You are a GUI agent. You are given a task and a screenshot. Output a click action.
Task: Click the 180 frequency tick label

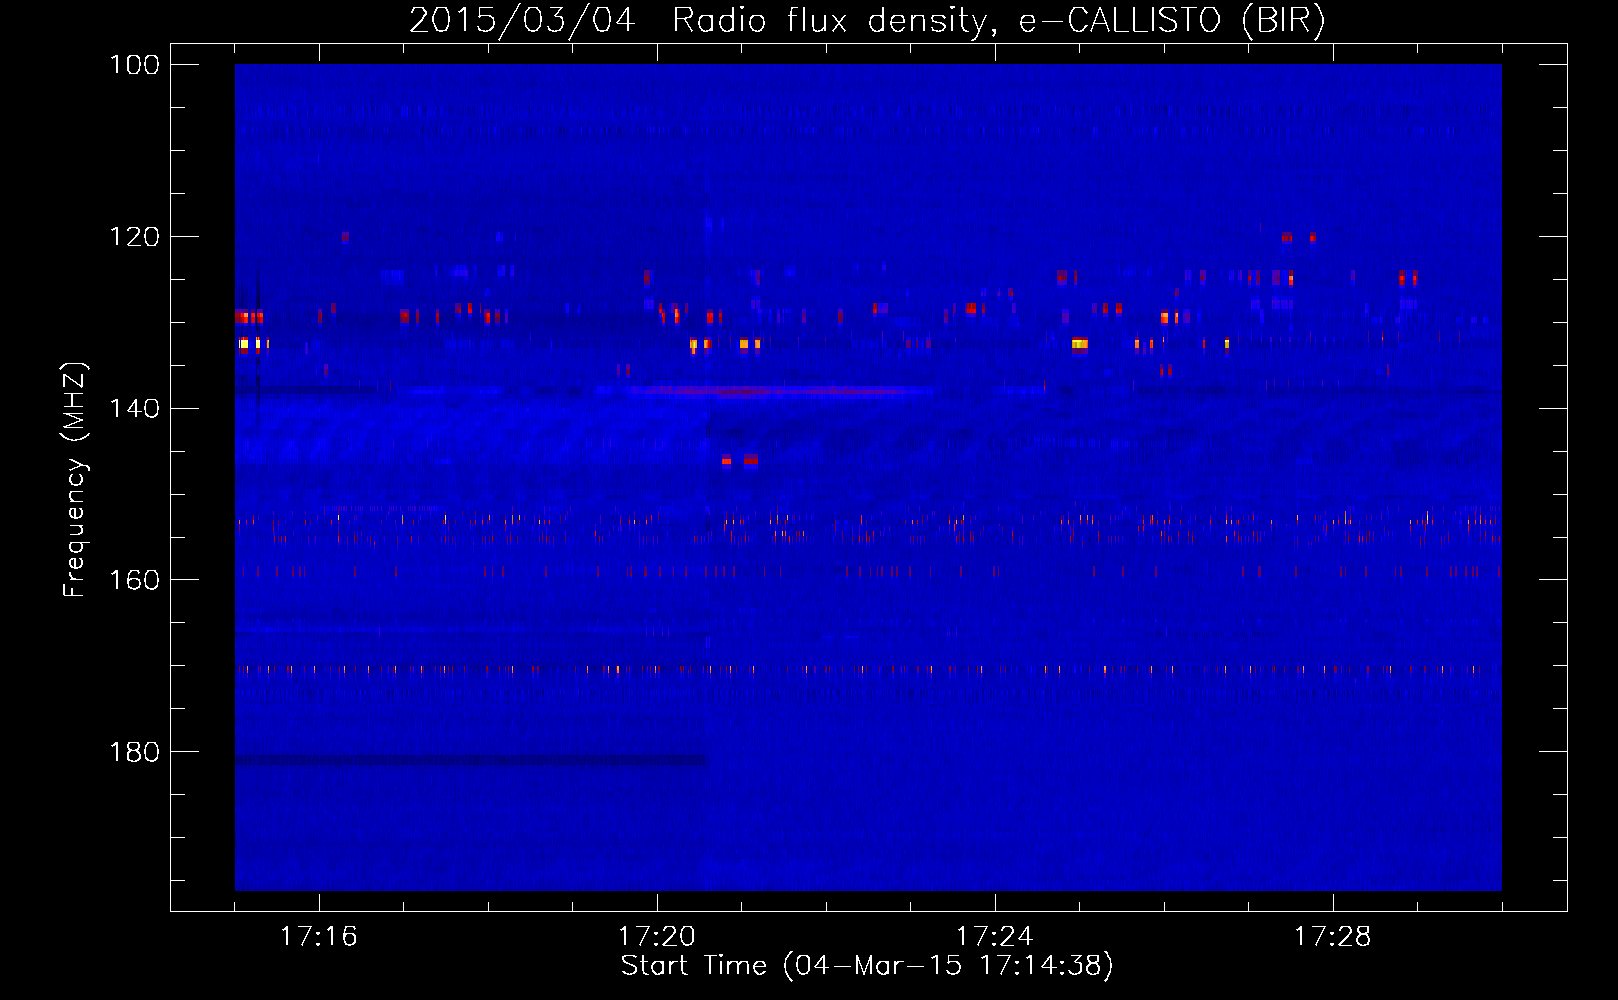tap(134, 752)
